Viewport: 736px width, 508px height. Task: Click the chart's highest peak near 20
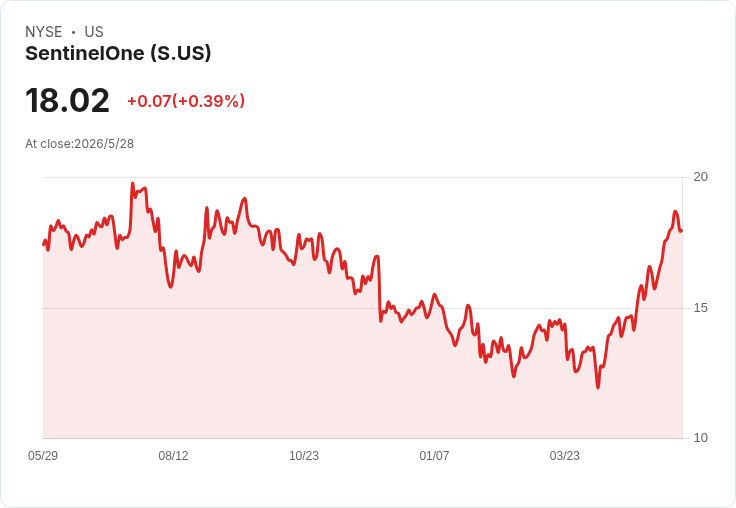point(132,184)
